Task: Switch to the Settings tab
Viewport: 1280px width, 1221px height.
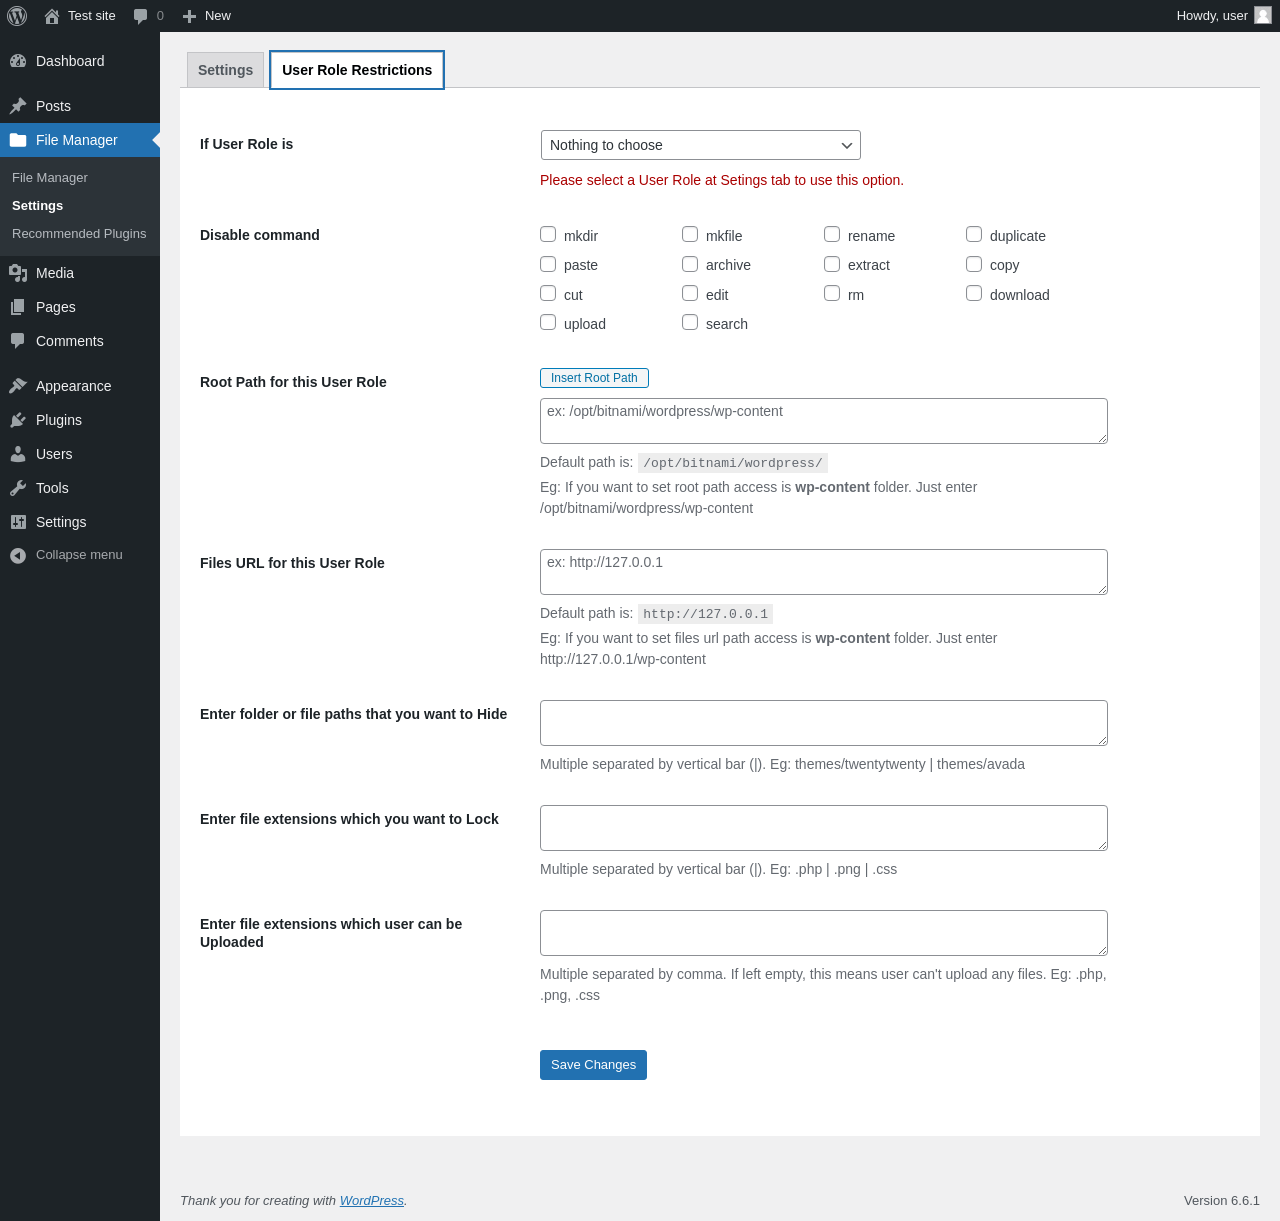Action: coord(226,70)
